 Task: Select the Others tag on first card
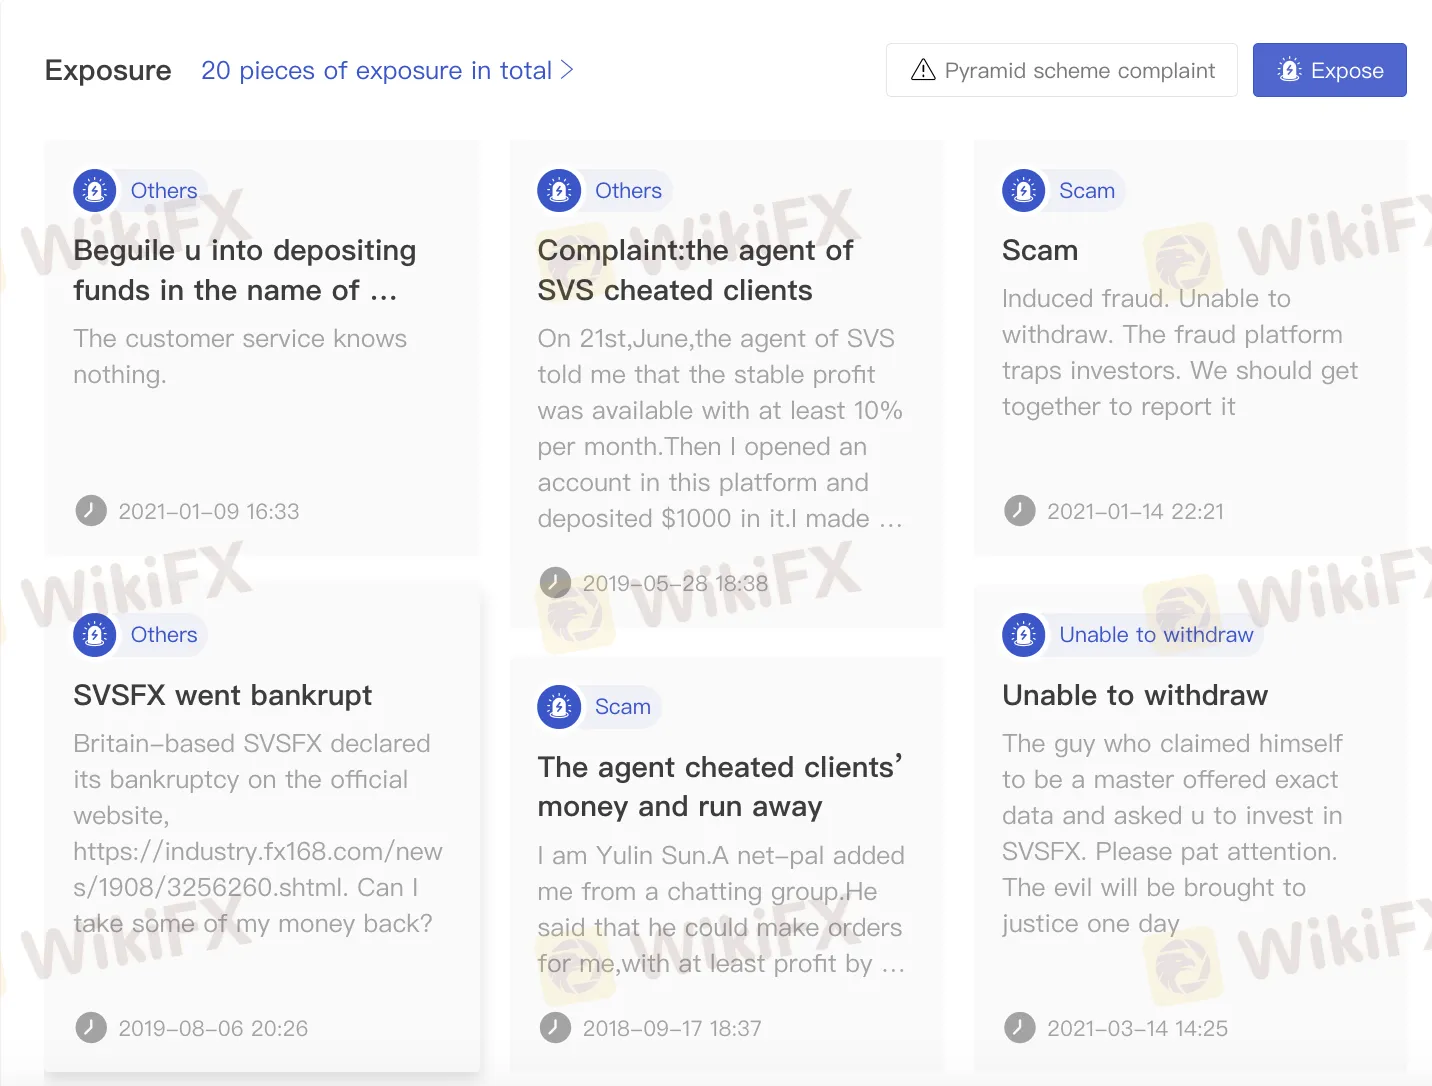tap(164, 190)
